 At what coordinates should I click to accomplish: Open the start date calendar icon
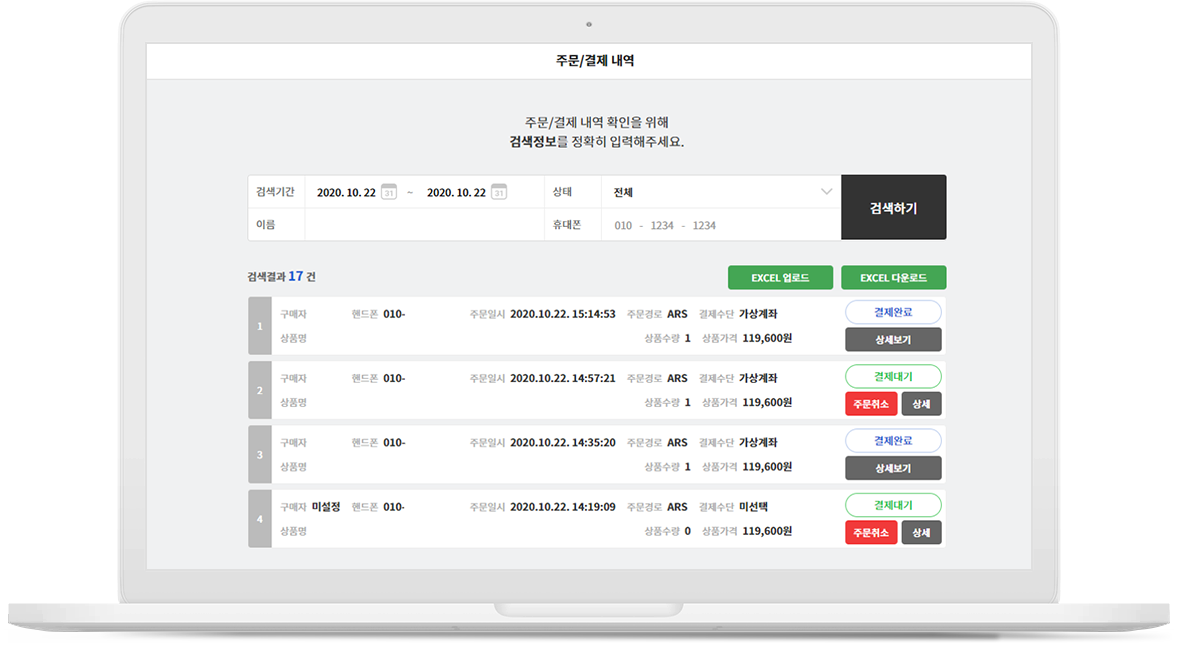(x=389, y=192)
